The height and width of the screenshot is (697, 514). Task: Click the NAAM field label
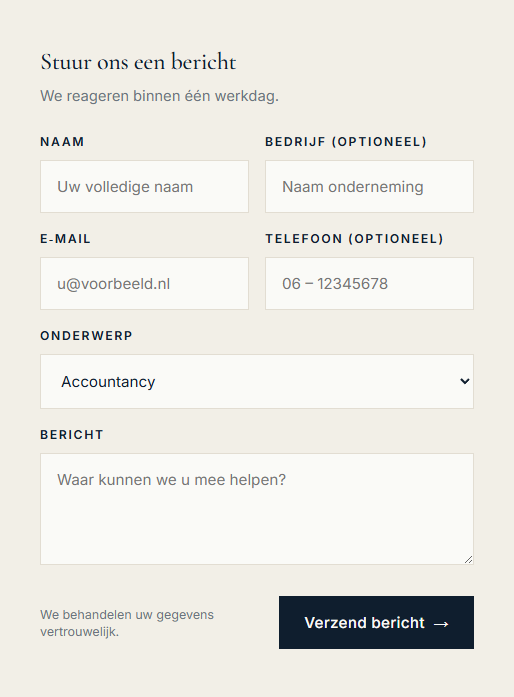(x=62, y=142)
